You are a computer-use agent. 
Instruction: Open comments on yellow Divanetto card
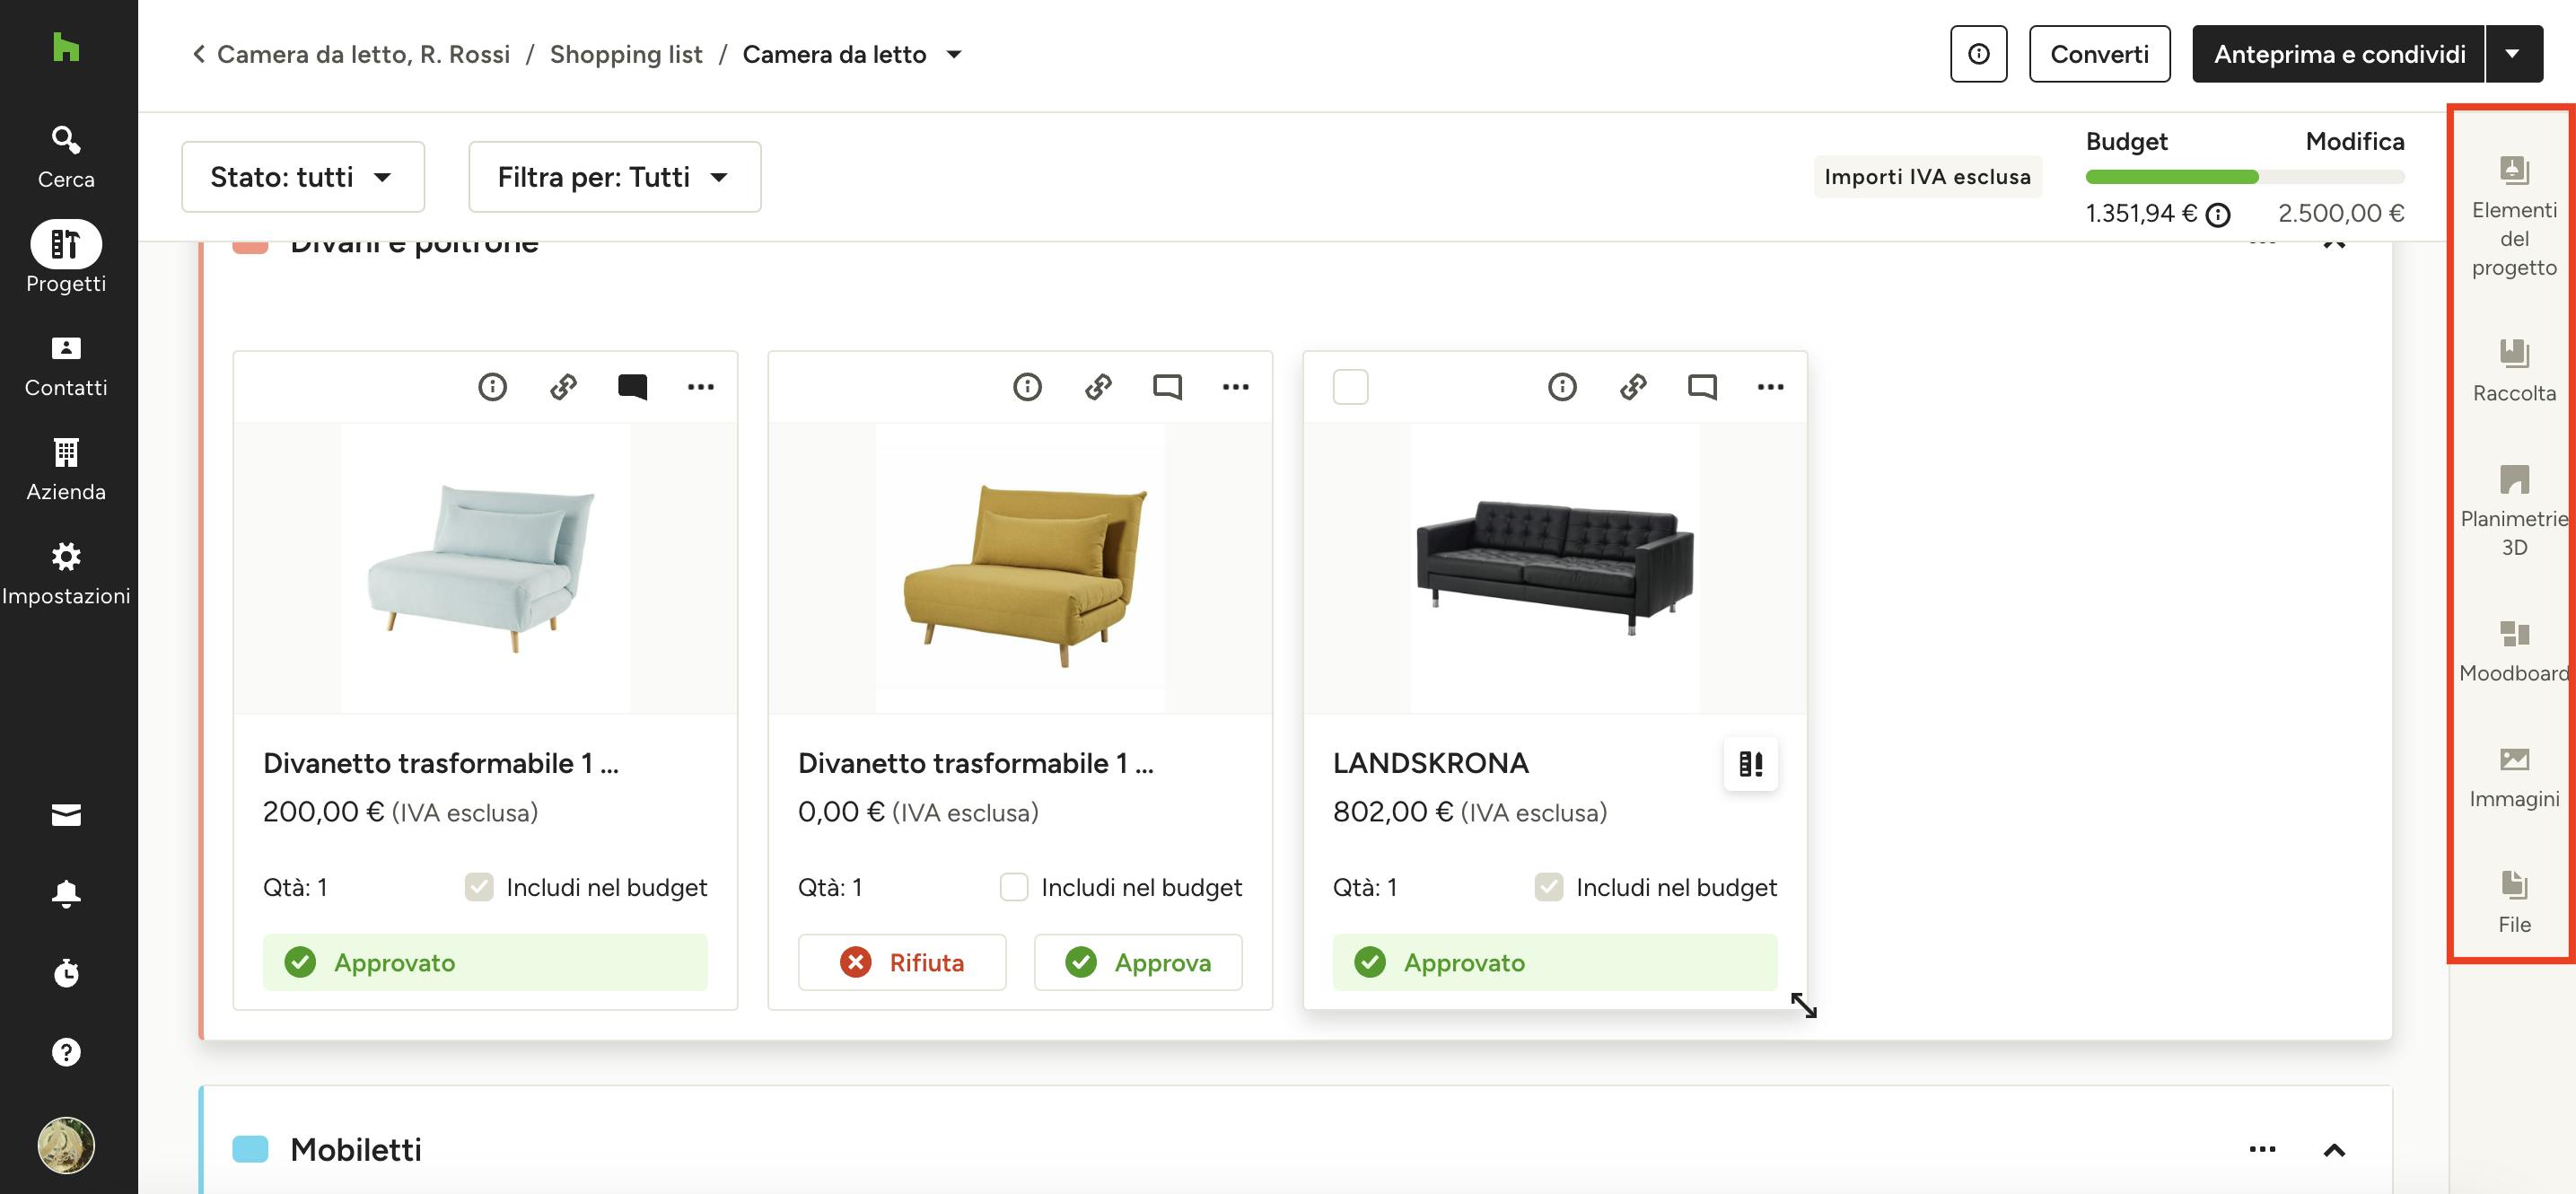(x=1167, y=387)
